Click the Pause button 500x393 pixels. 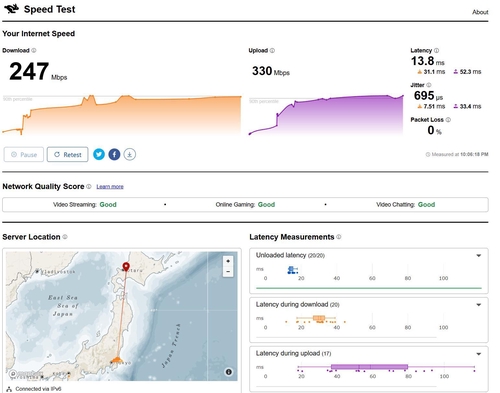[24, 154]
